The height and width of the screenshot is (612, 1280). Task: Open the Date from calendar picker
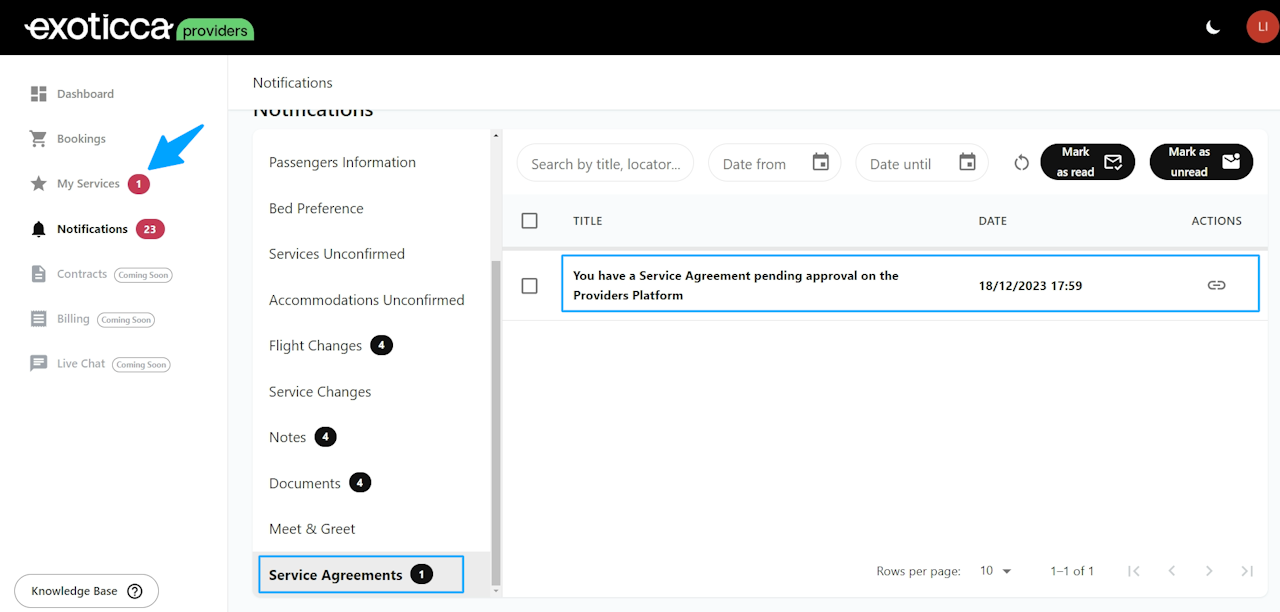pos(820,162)
